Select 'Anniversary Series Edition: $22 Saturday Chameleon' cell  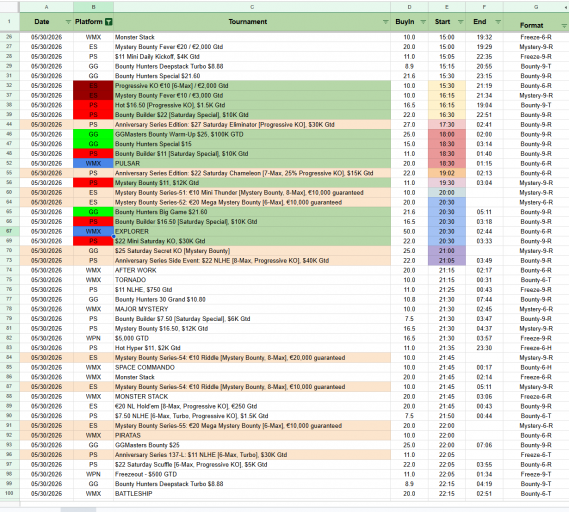click(x=252, y=173)
